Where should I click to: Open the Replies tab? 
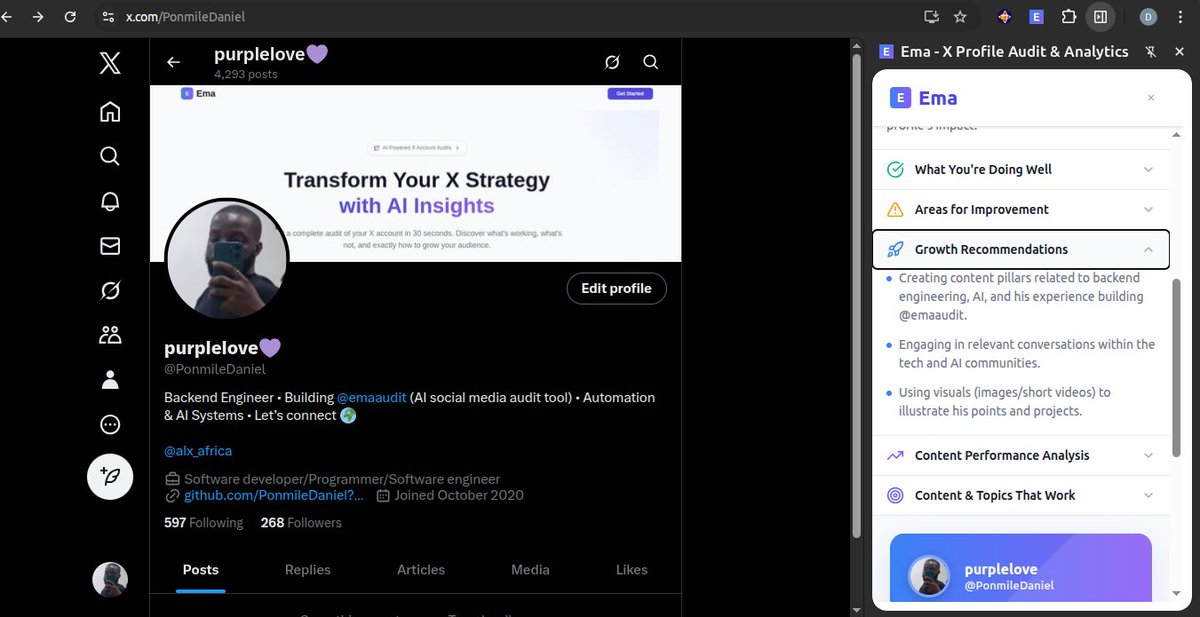point(307,569)
